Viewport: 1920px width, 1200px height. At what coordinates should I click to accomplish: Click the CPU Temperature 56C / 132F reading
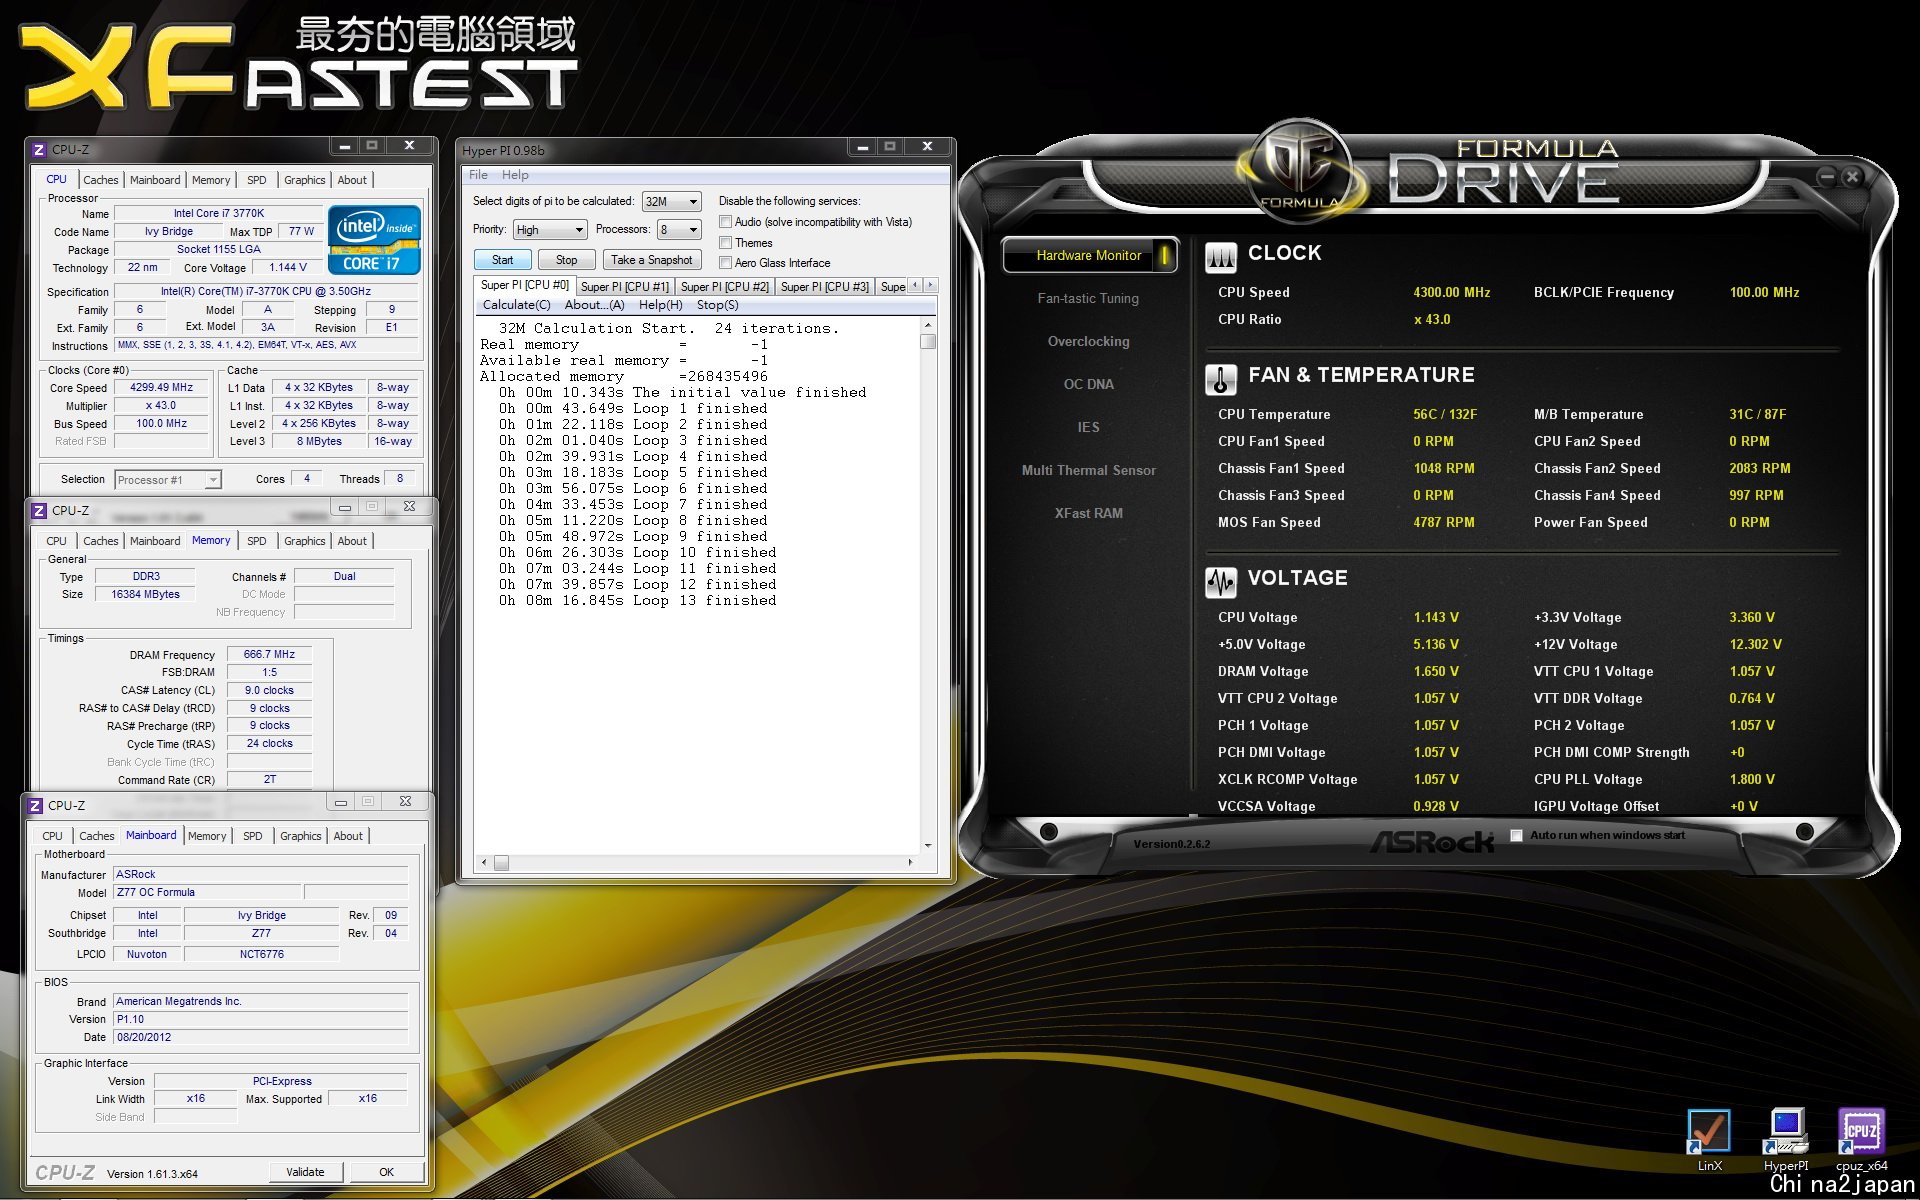(x=1444, y=414)
